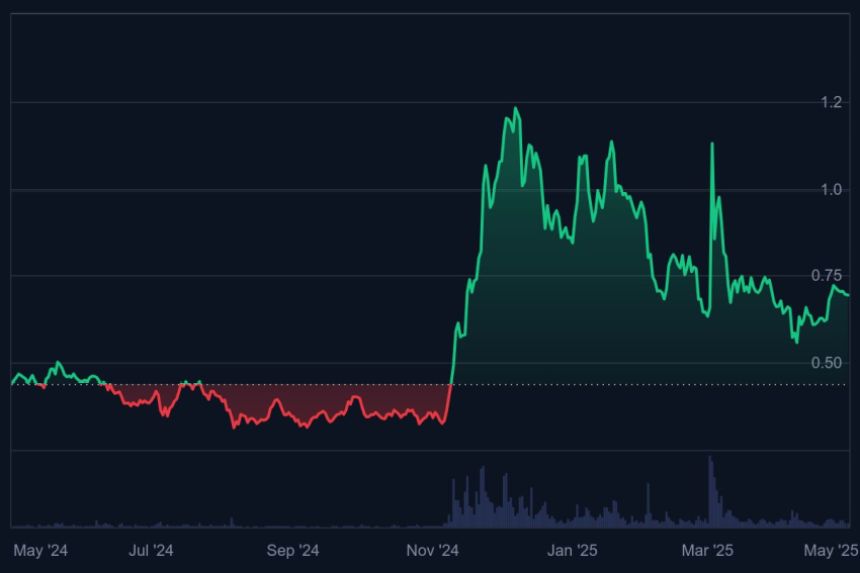This screenshot has width=860, height=573.
Task: Click the 1.0 price axis label
Action: 831,190
